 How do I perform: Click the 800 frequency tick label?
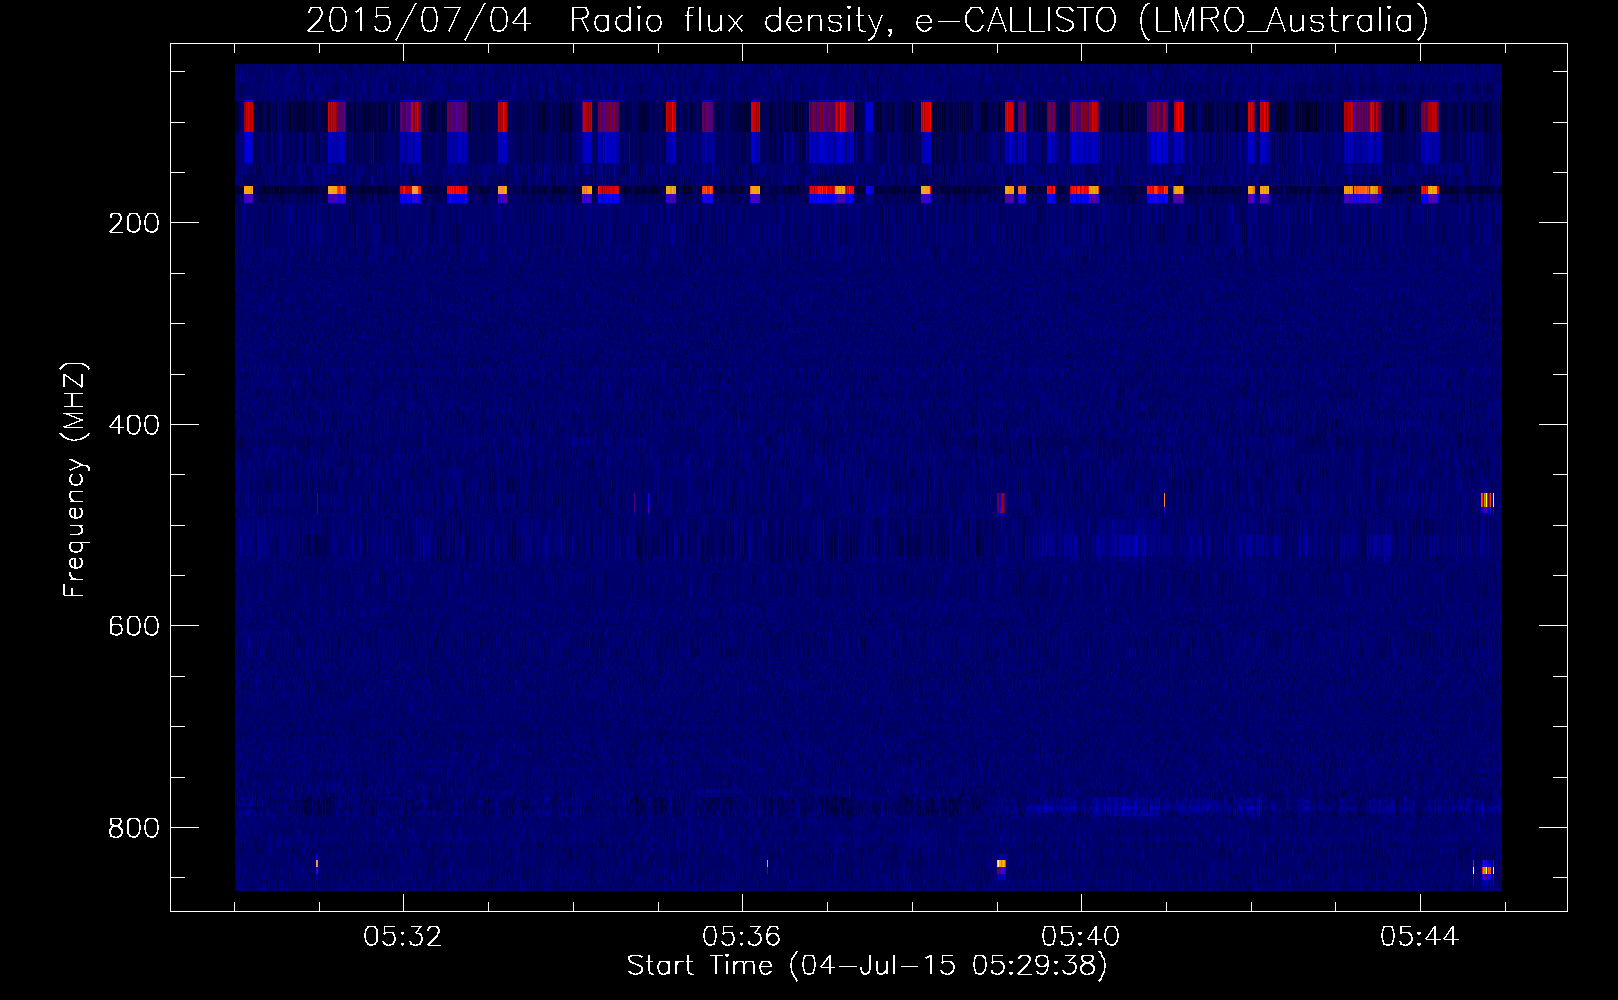click(x=134, y=828)
